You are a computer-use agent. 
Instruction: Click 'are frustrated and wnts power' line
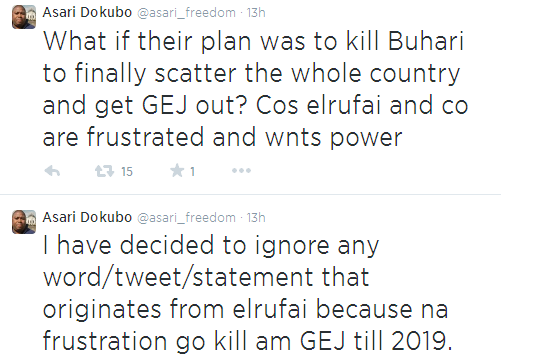(x=222, y=137)
